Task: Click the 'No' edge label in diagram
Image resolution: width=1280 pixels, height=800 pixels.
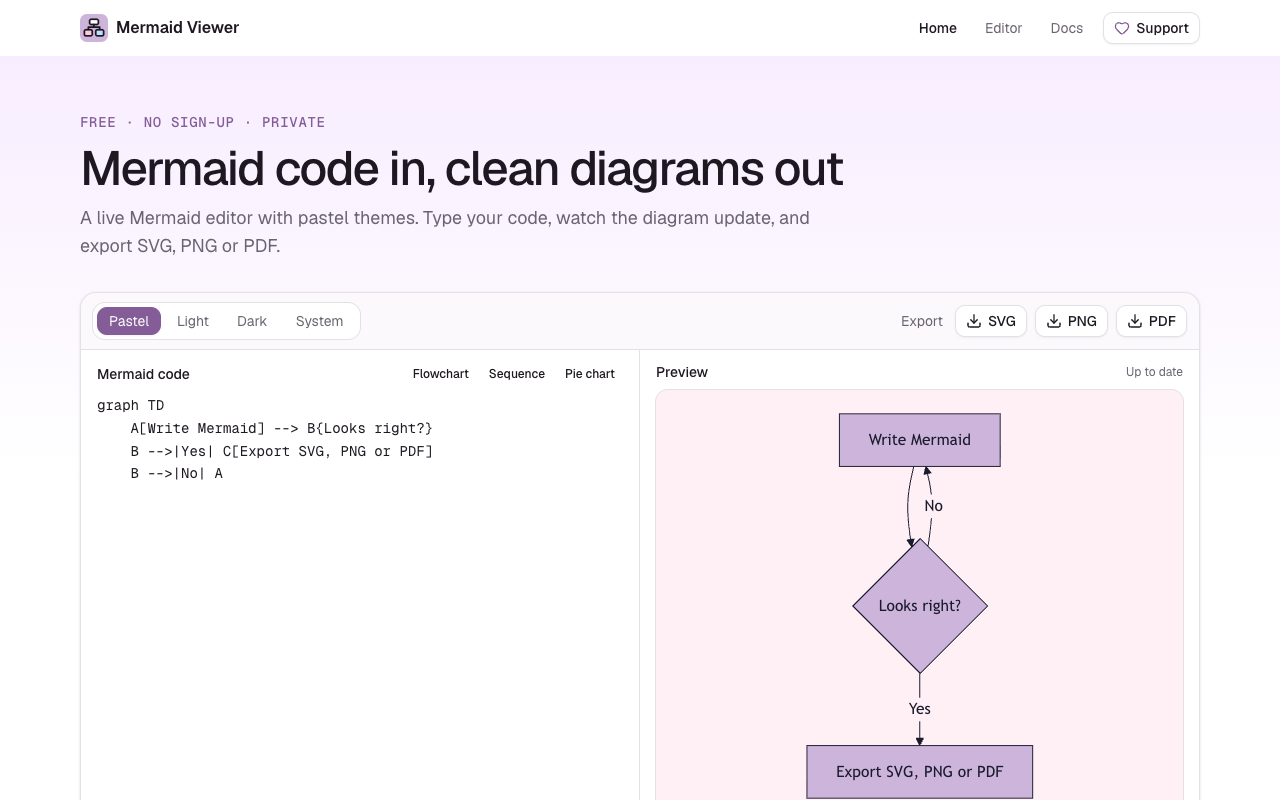Action: click(934, 506)
